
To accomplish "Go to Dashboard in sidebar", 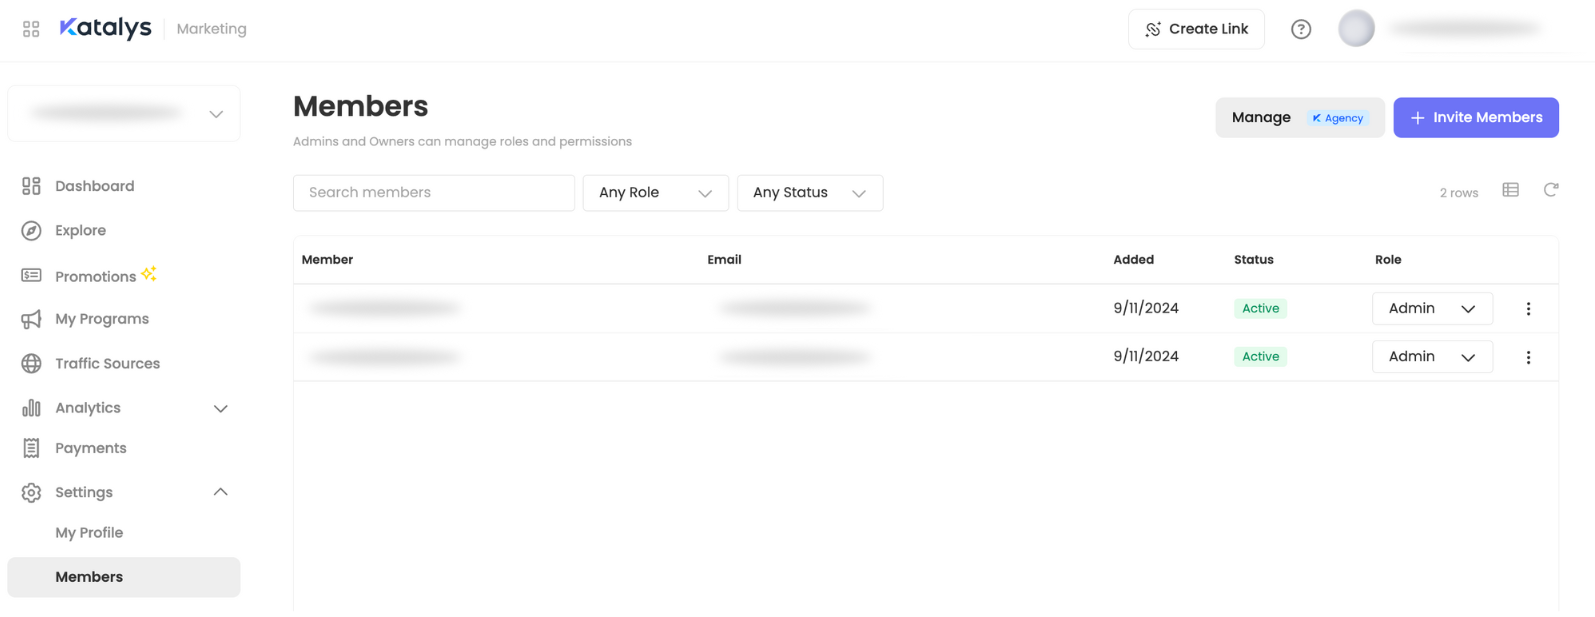I will pos(94,186).
